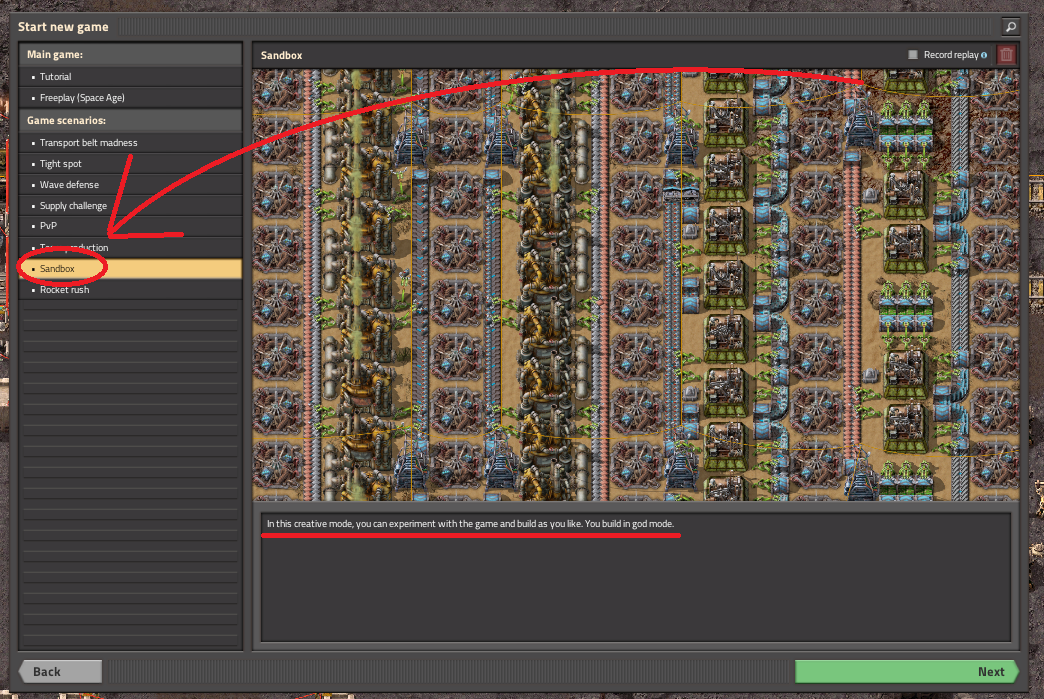Choose the PvP scenario

[130, 226]
